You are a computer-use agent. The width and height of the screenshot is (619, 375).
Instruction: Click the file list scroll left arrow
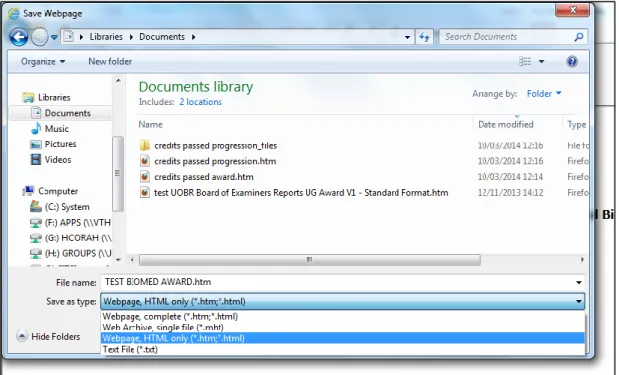tap(132, 260)
